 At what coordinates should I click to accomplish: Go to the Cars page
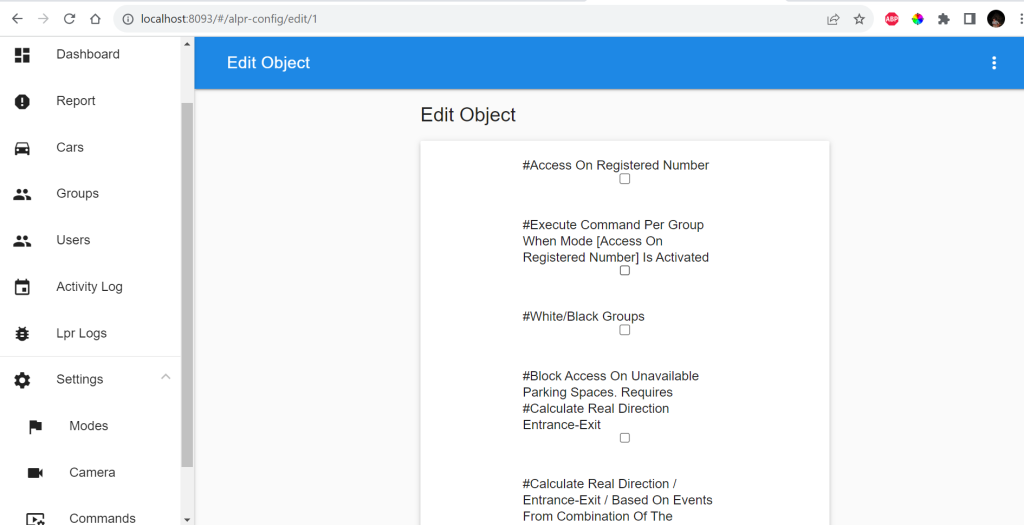90,148
